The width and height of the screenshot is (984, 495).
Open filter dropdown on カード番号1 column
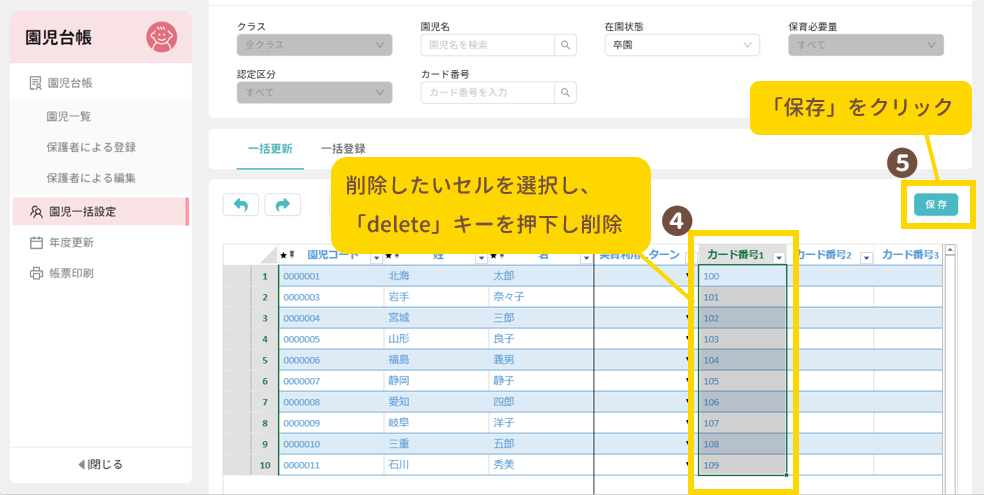tap(778, 257)
